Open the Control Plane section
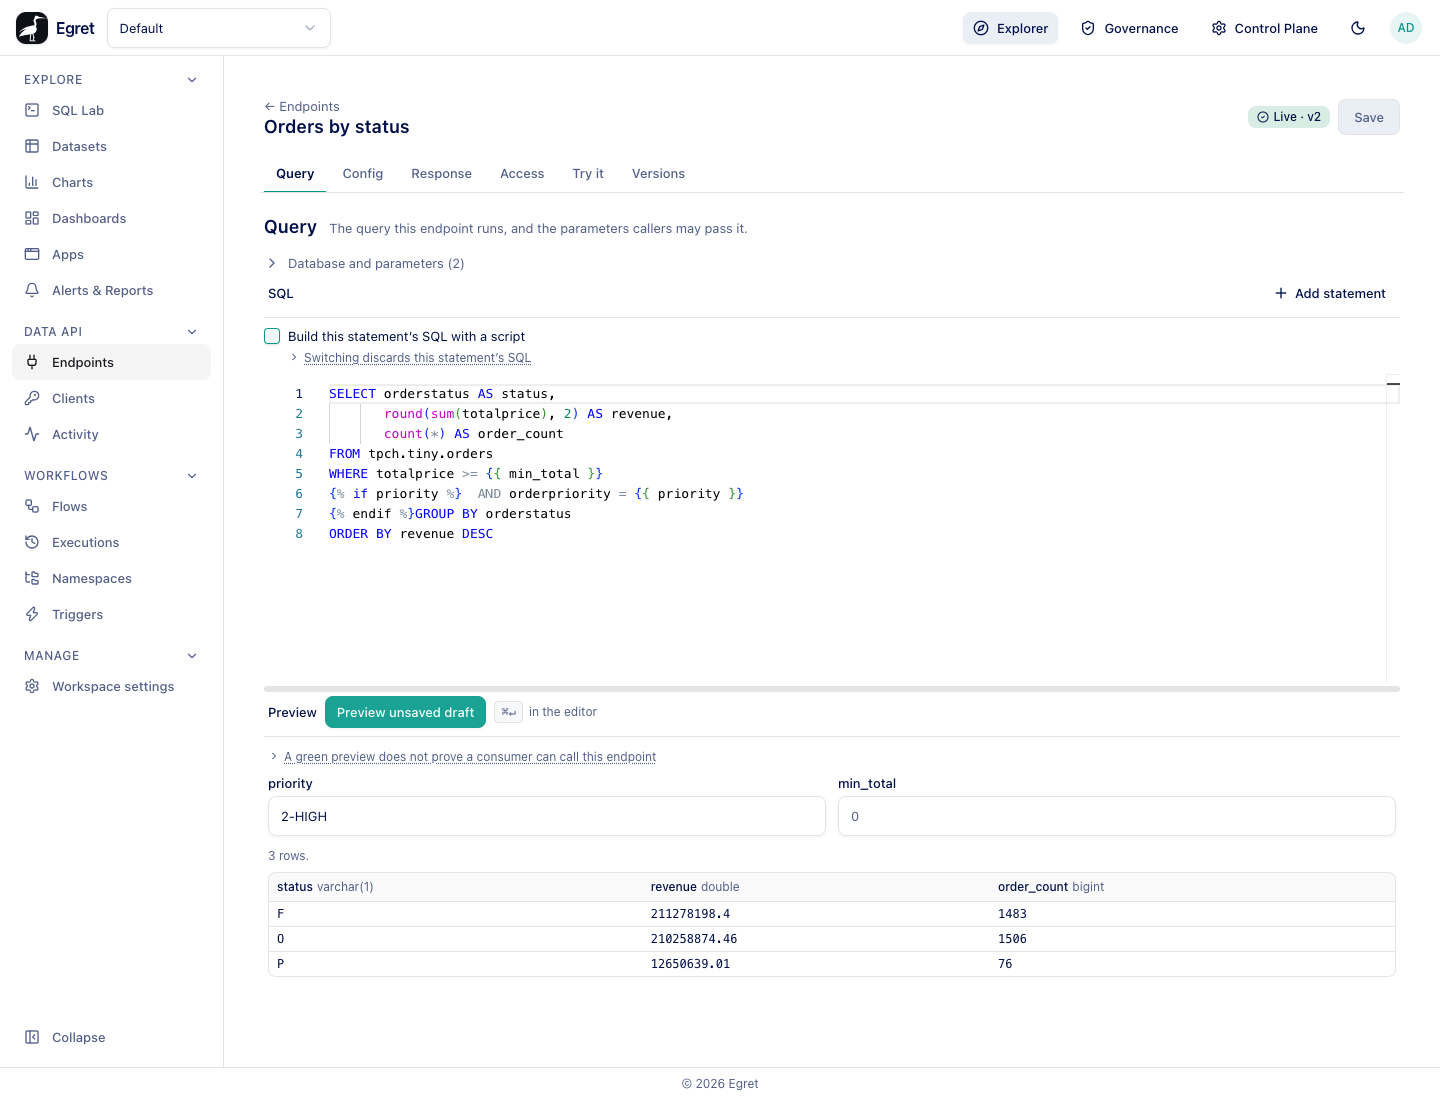This screenshot has width=1440, height=1100. coord(1264,28)
